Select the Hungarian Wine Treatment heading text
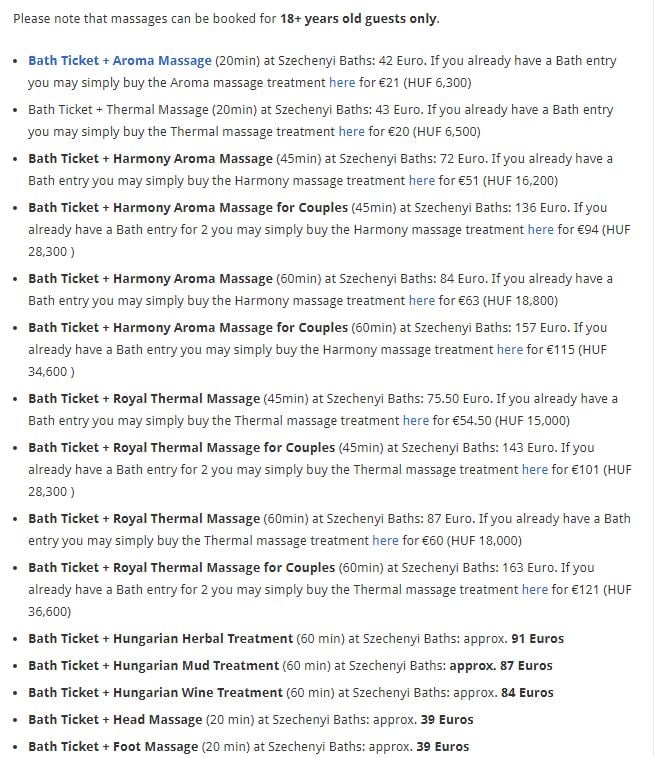The height and width of the screenshot is (757, 654). (x=155, y=692)
